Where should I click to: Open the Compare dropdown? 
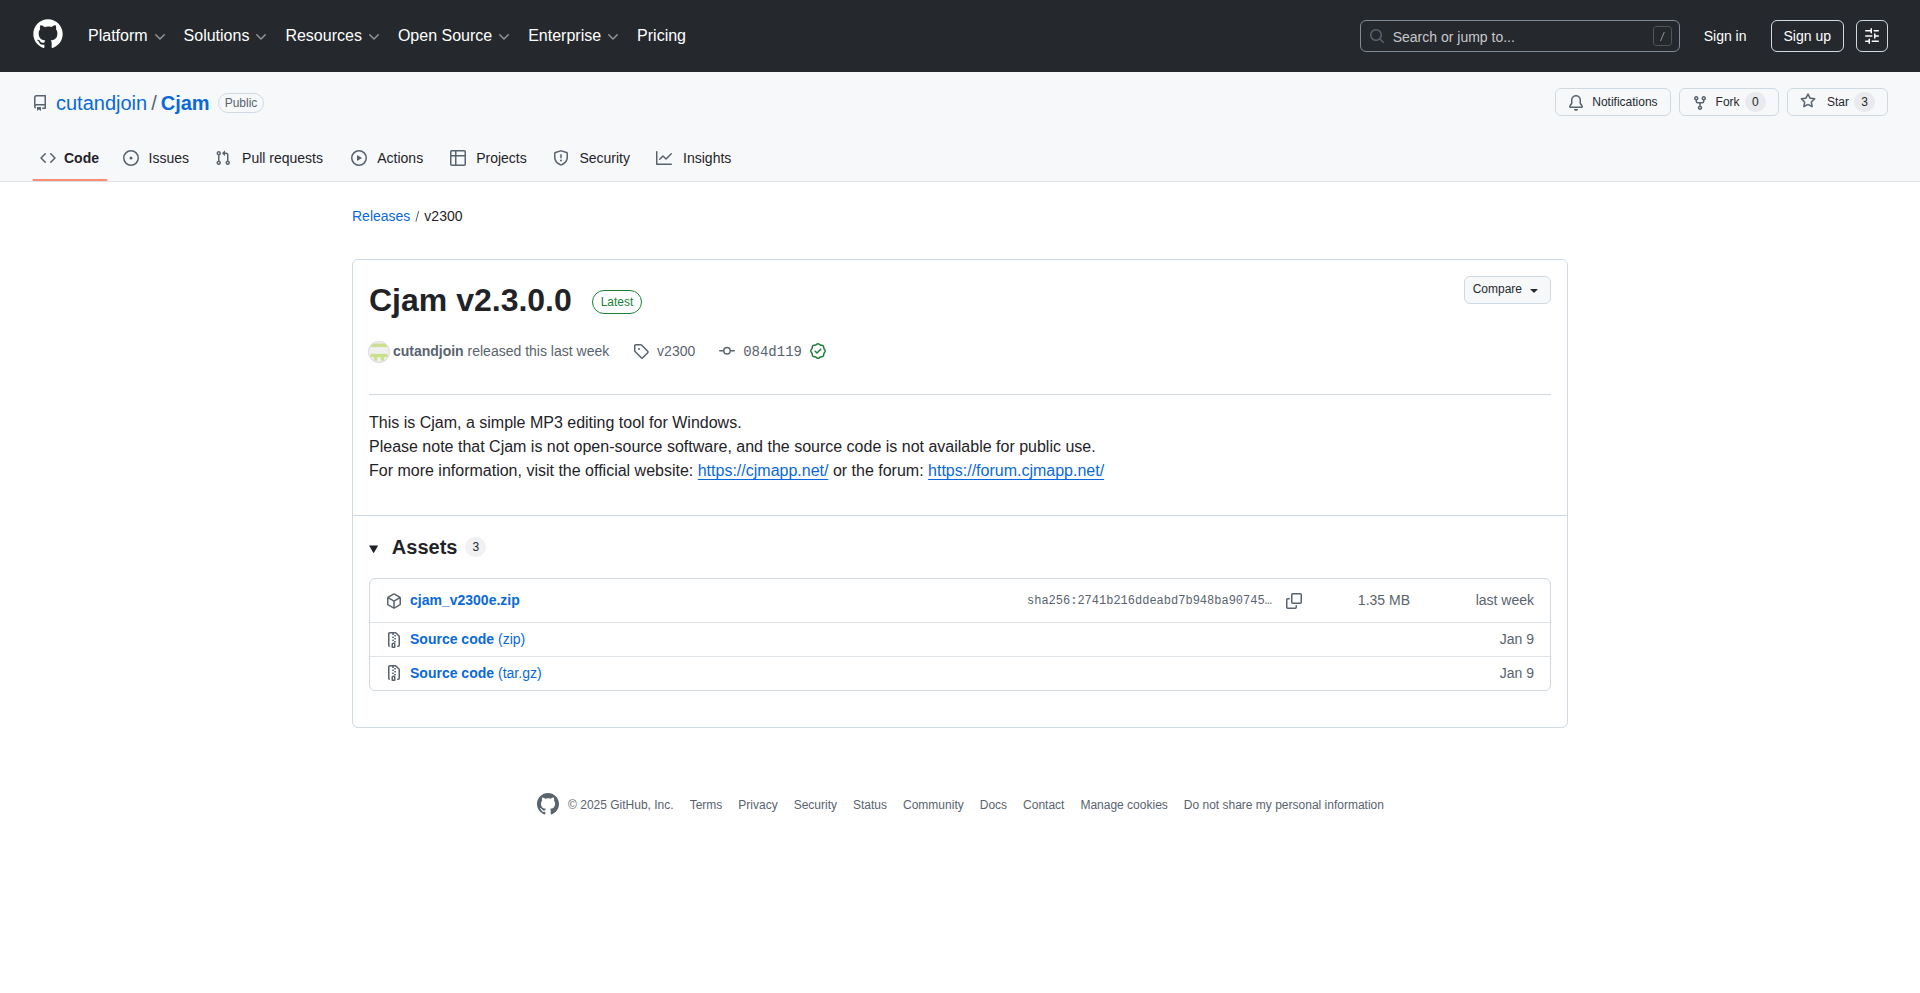pos(1506,290)
